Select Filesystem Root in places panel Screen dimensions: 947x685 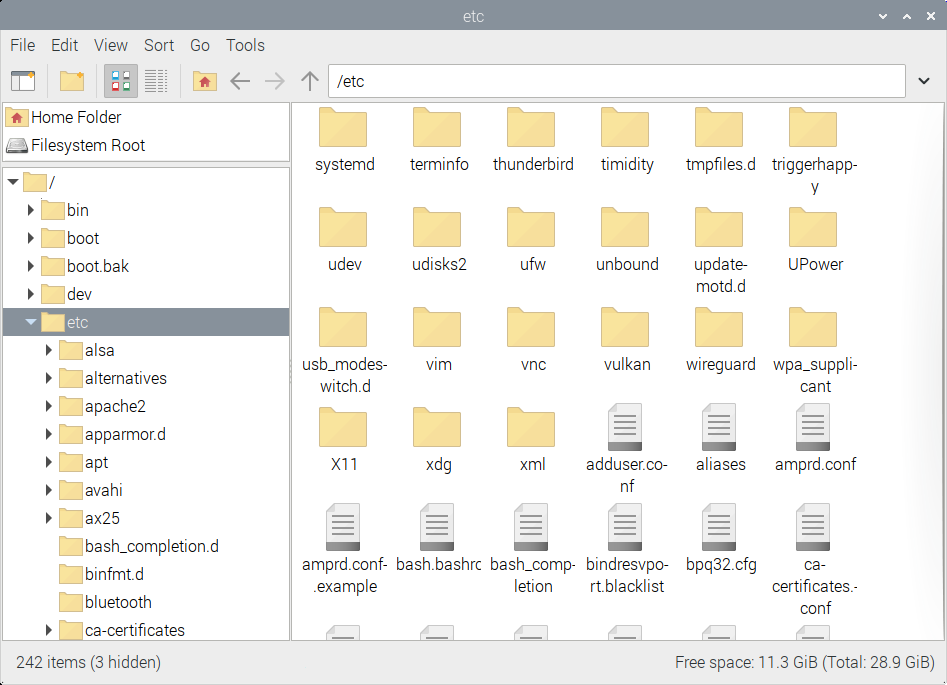pos(87,145)
